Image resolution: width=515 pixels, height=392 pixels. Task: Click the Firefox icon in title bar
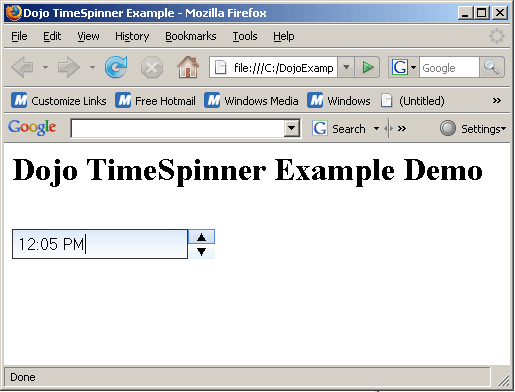(13, 13)
